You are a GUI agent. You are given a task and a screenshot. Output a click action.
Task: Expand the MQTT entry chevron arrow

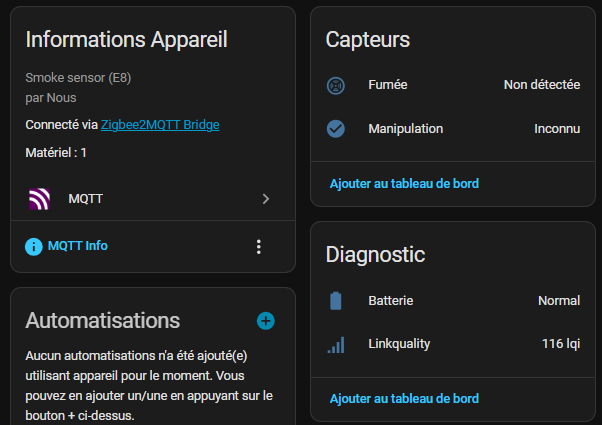(x=266, y=199)
